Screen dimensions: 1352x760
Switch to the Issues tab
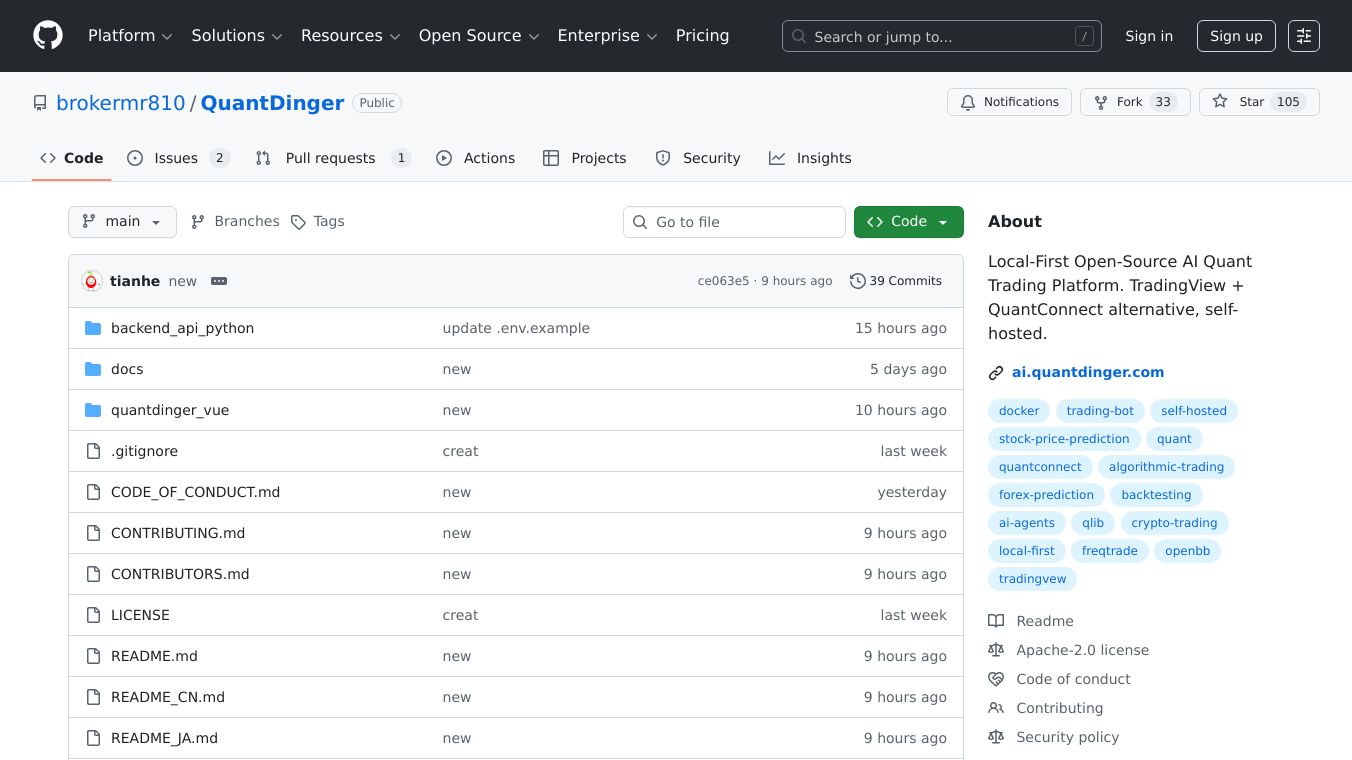[177, 158]
